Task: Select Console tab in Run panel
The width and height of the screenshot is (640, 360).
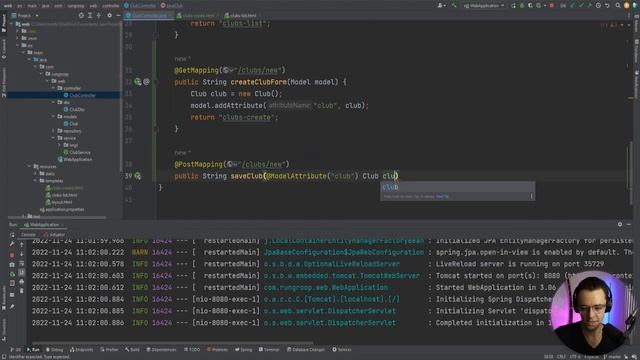Action: tap(28, 235)
